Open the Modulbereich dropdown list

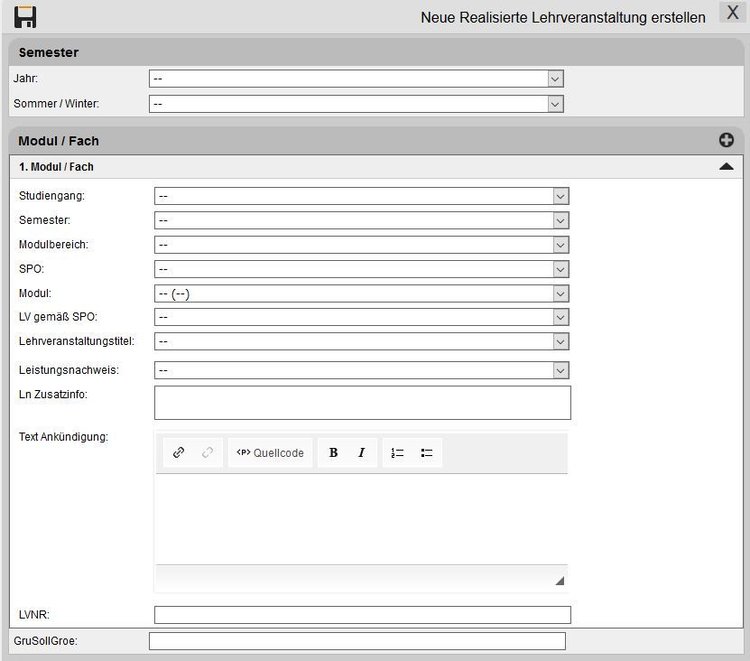click(361, 245)
